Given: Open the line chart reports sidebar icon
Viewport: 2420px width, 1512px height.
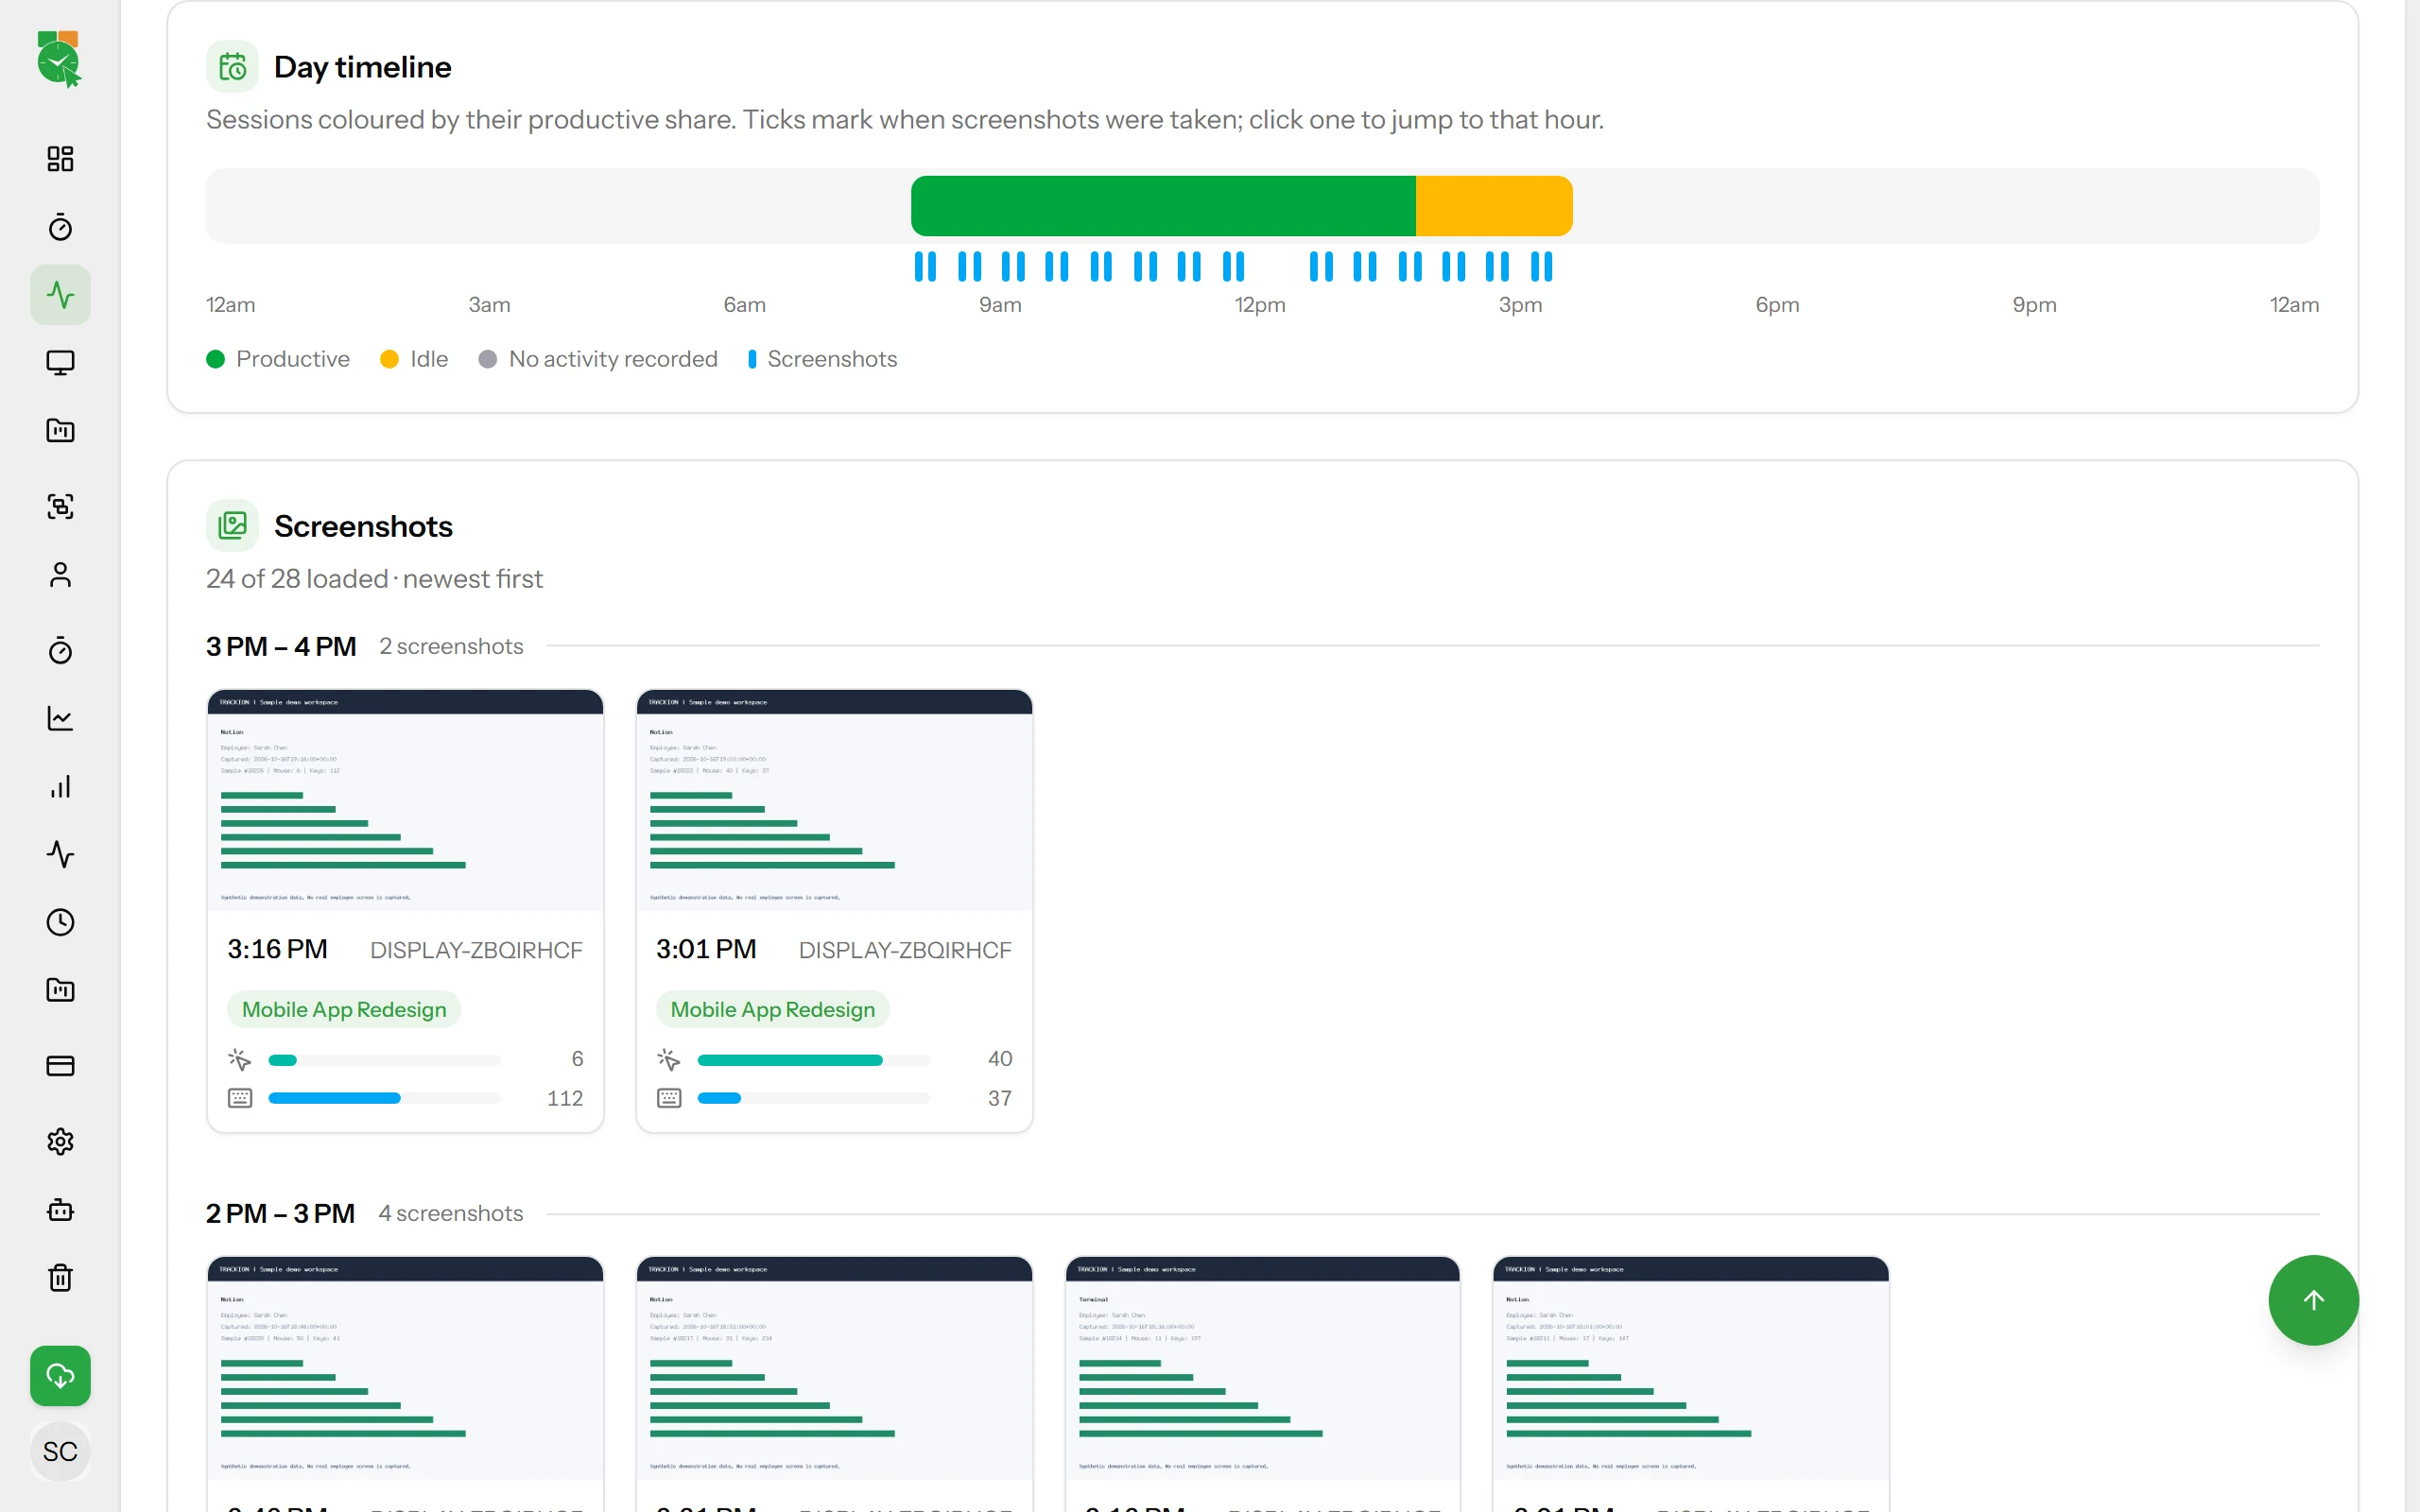Looking at the screenshot, I should tap(60, 718).
